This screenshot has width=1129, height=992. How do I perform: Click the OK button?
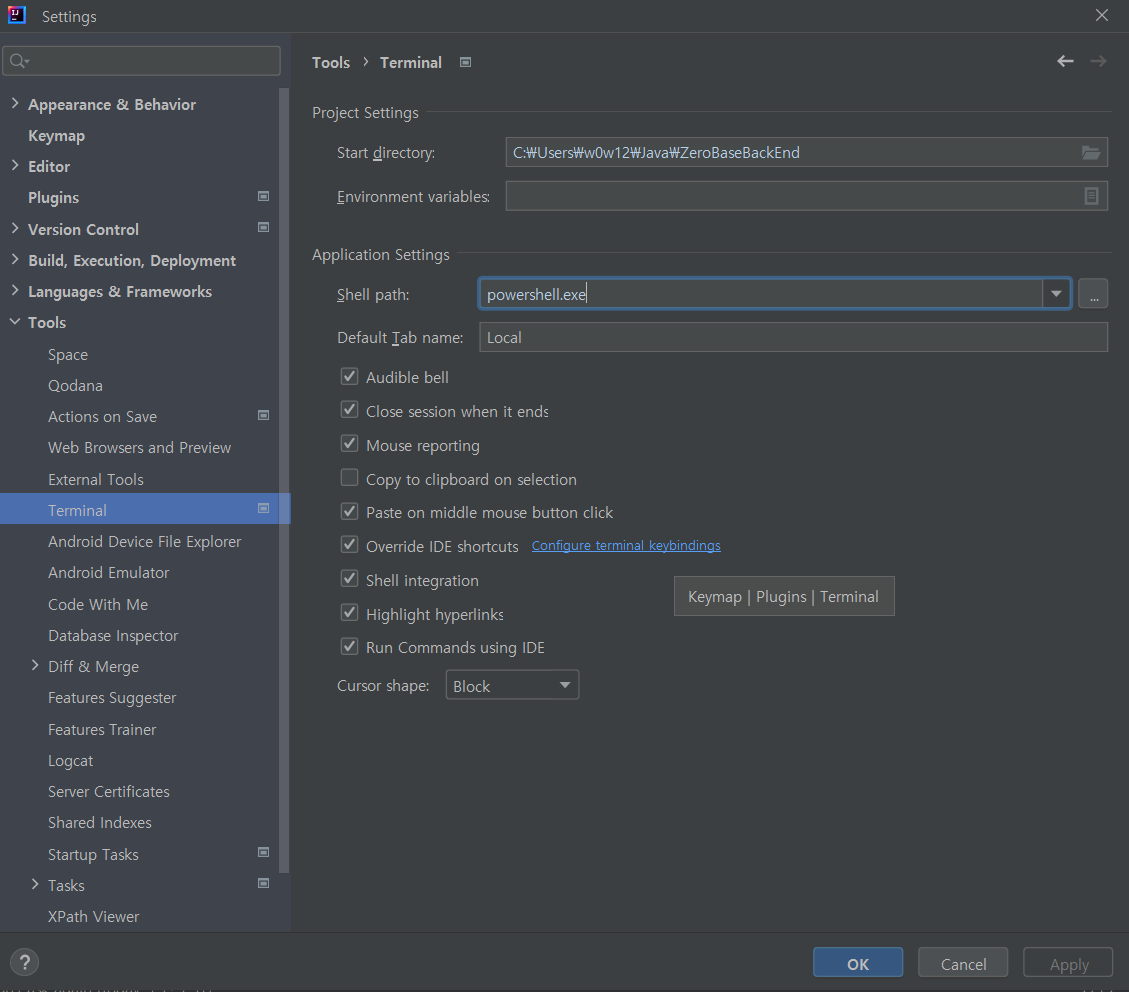[858, 963]
